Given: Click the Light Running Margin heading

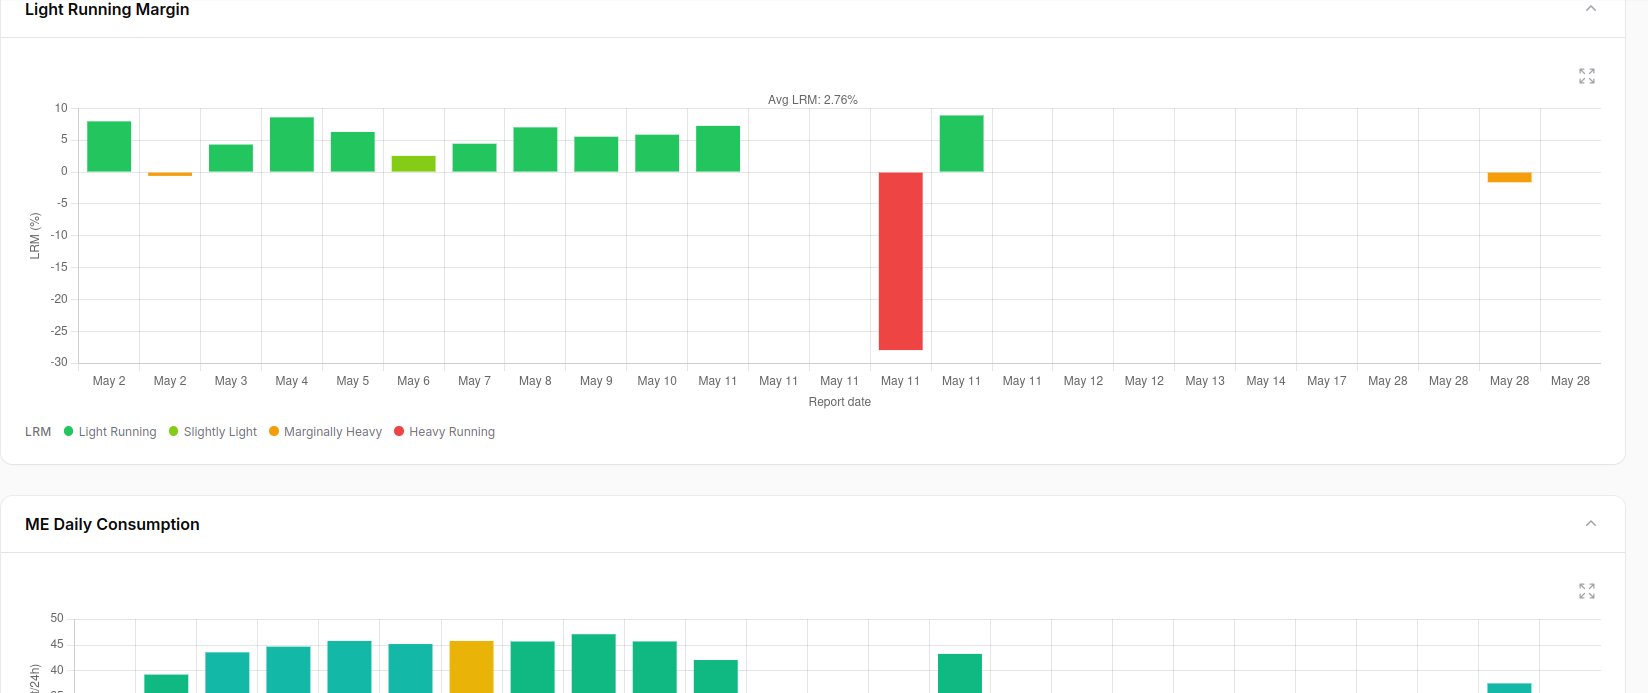Looking at the screenshot, I should 107,9.
